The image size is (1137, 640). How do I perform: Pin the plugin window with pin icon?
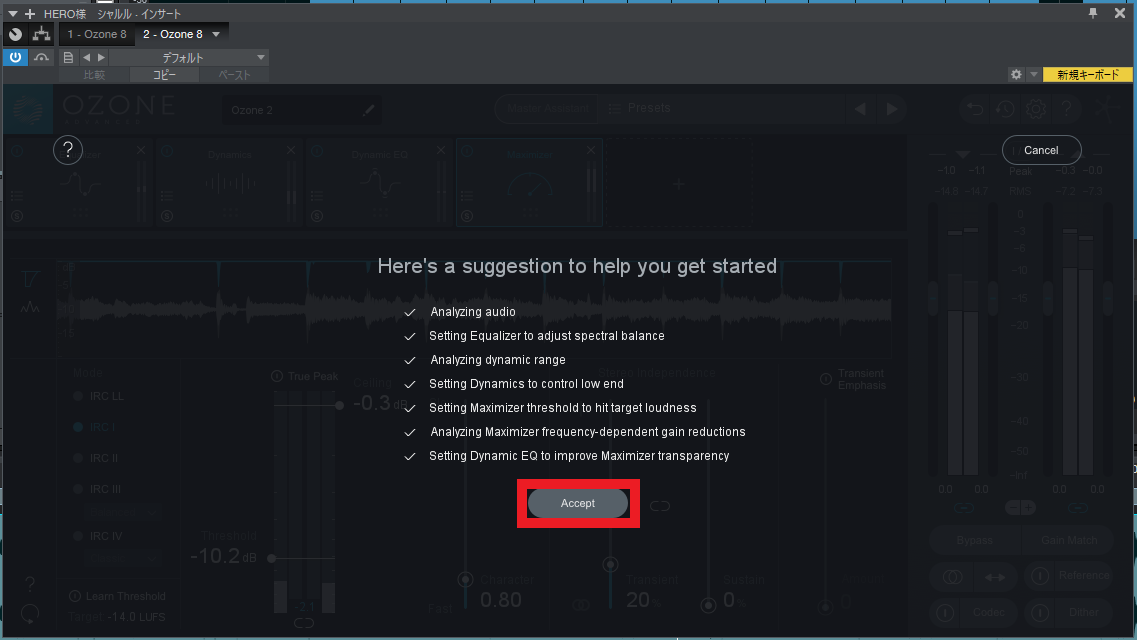1093,13
